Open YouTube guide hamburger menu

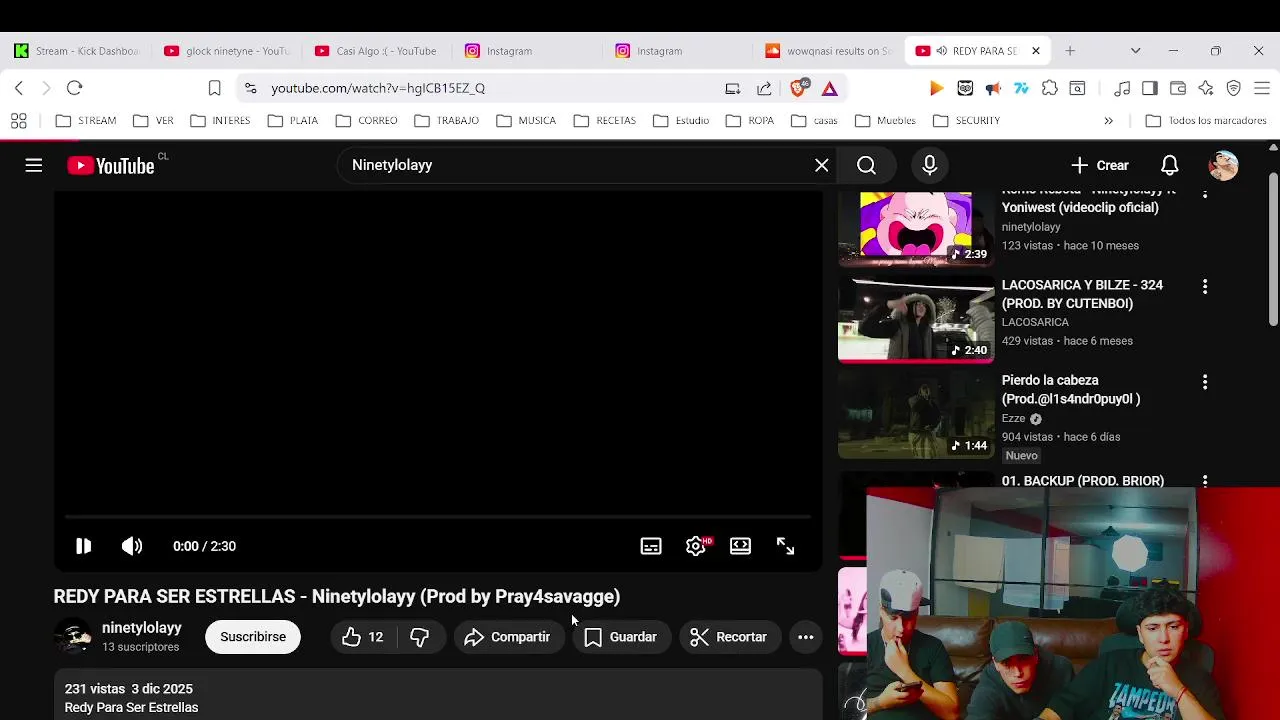(34, 165)
